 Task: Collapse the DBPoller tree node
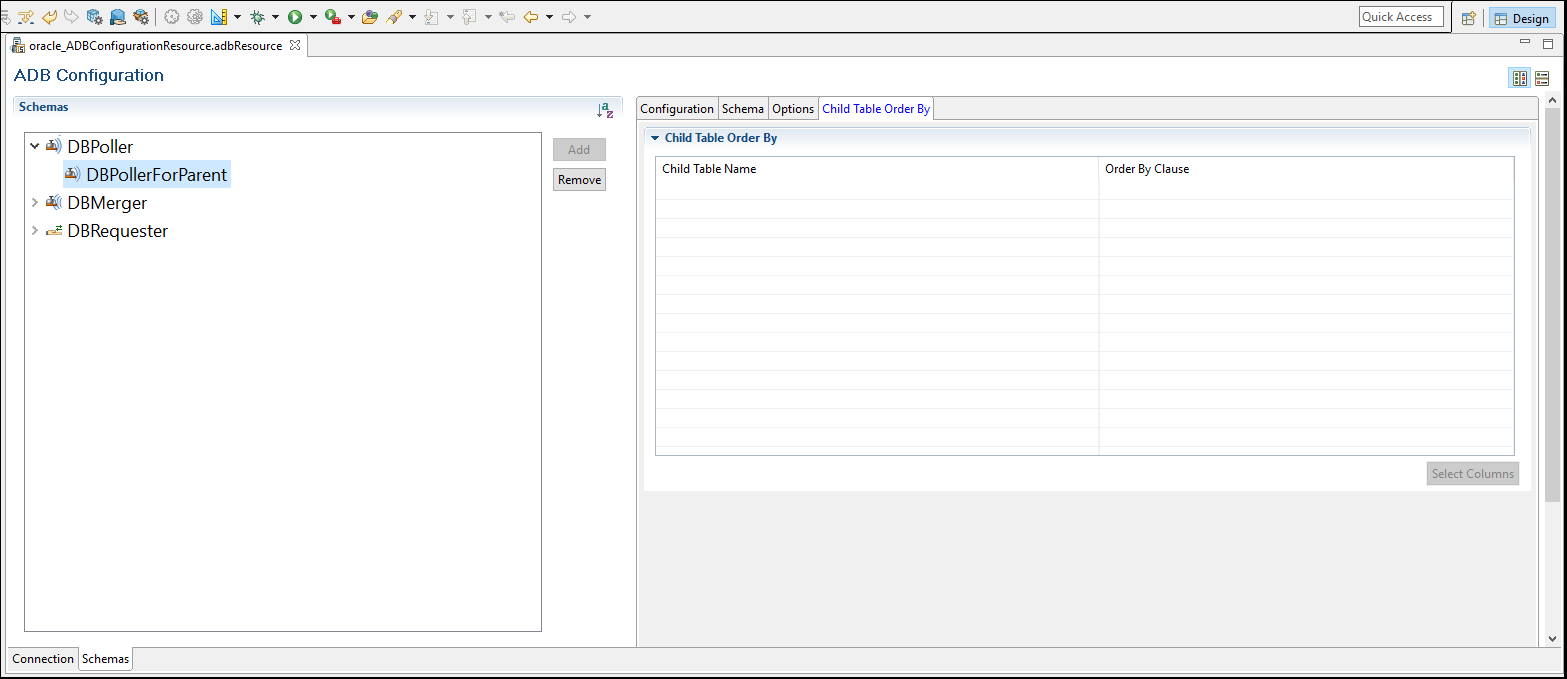coord(35,146)
